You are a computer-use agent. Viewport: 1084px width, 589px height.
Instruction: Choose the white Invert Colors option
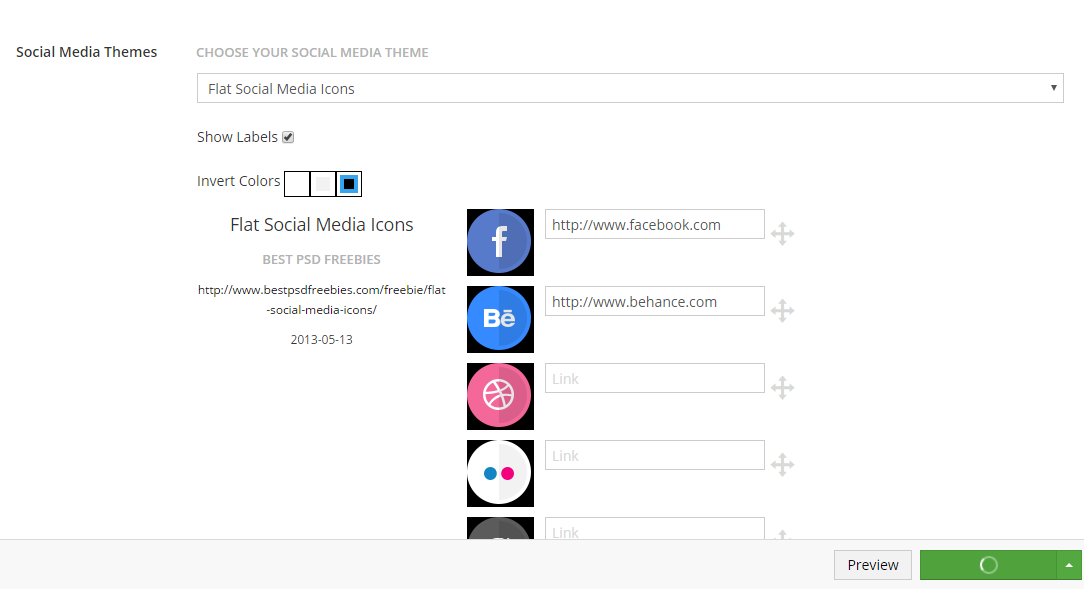[x=297, y=184]
